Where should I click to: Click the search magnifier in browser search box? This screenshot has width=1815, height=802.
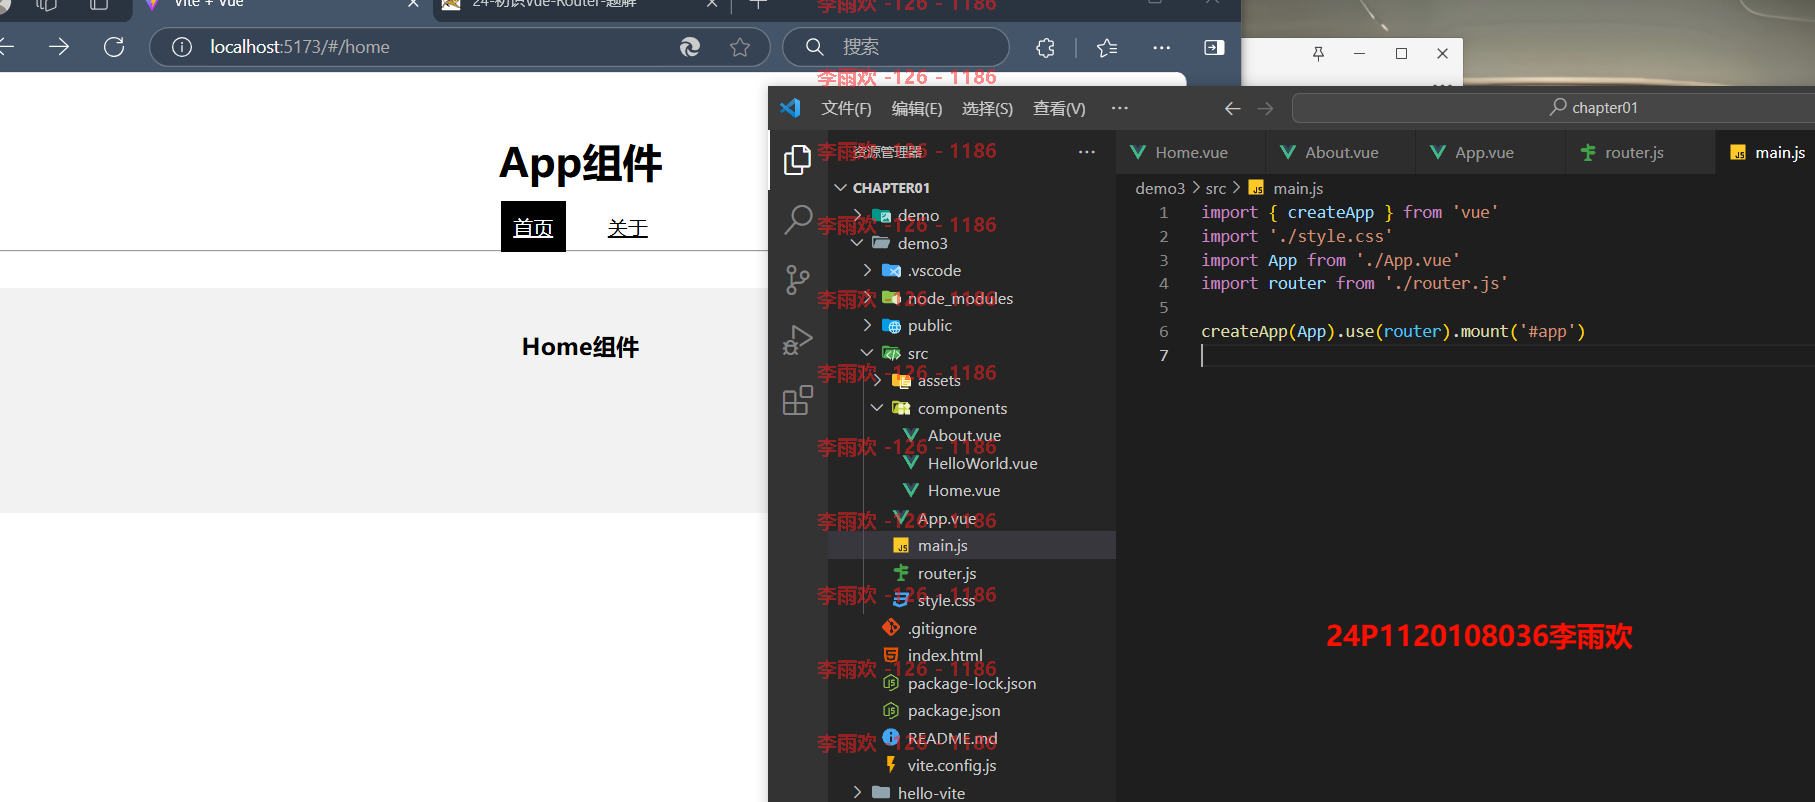815,47
